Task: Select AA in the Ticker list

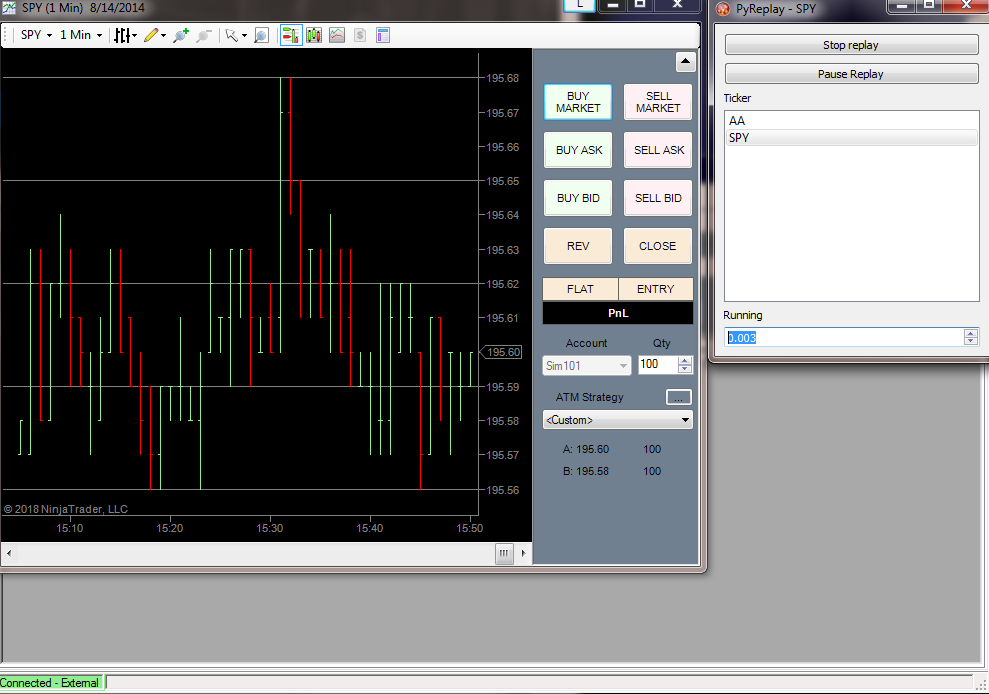Action: pos(851,121)
